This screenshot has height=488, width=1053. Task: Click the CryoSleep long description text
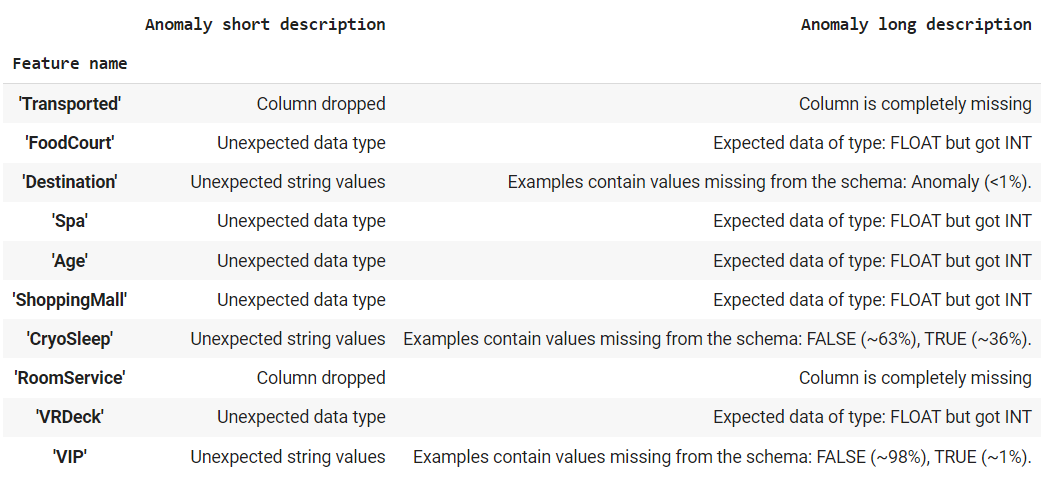coord(717,339)
